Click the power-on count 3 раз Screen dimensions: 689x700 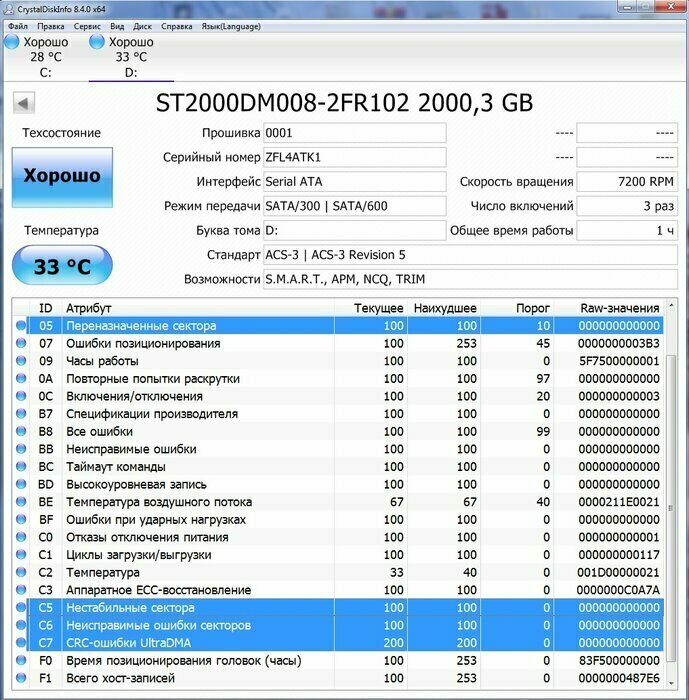coord(627,206)
